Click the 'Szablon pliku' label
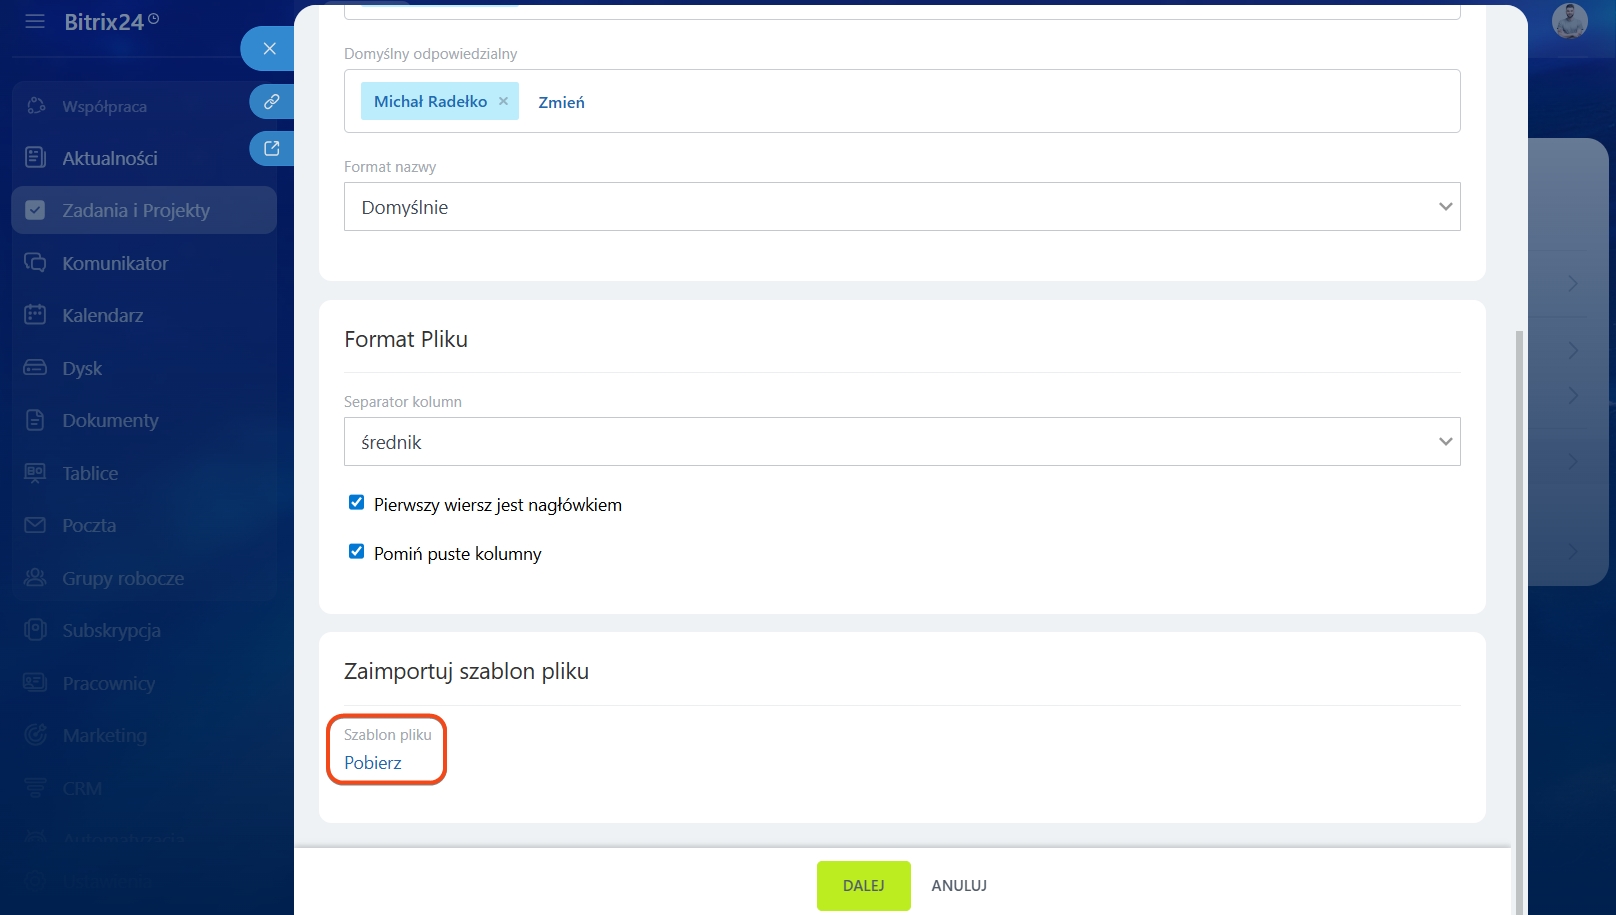1616x915 pixels. point(388,735)
